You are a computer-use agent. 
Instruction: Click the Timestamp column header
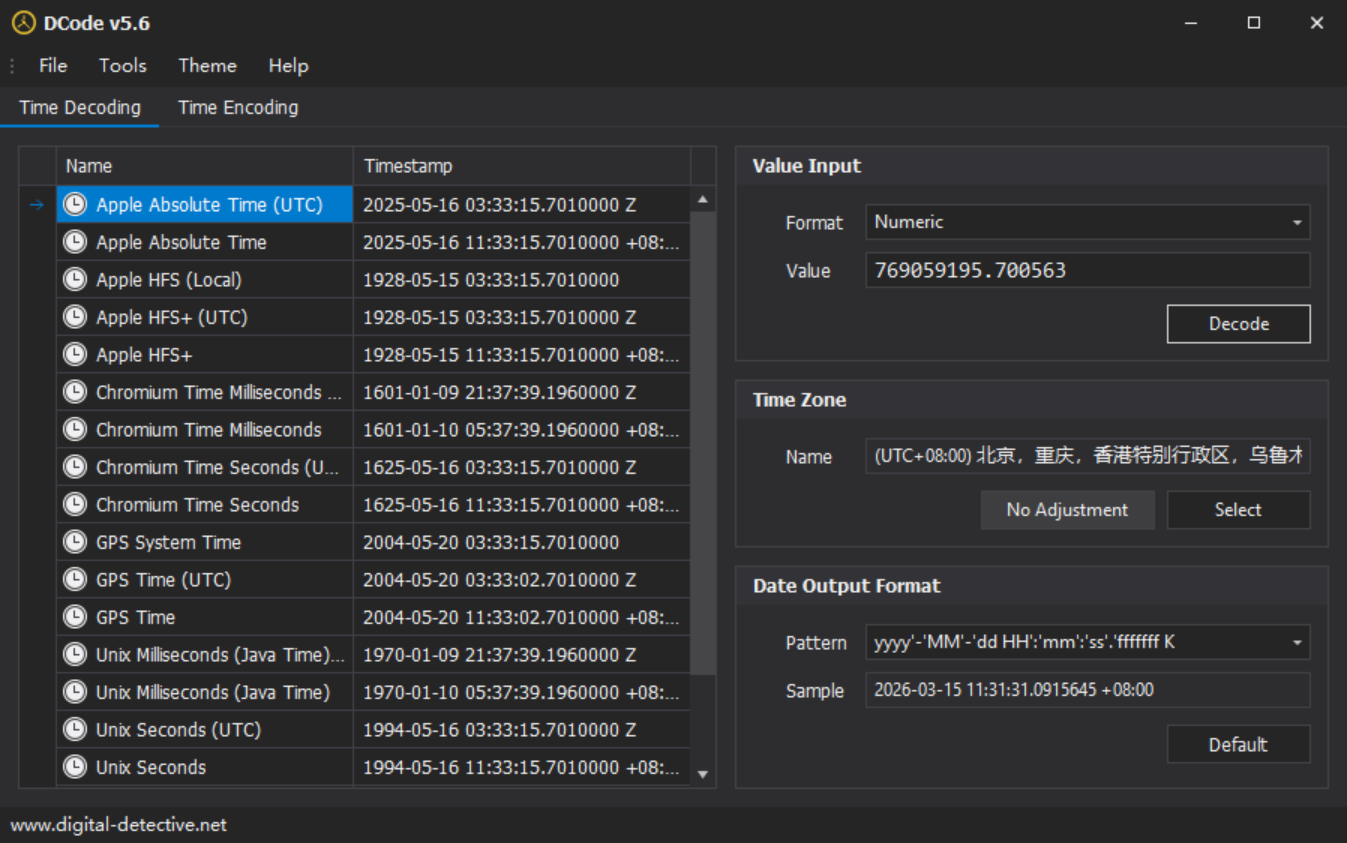coord(520,166)
